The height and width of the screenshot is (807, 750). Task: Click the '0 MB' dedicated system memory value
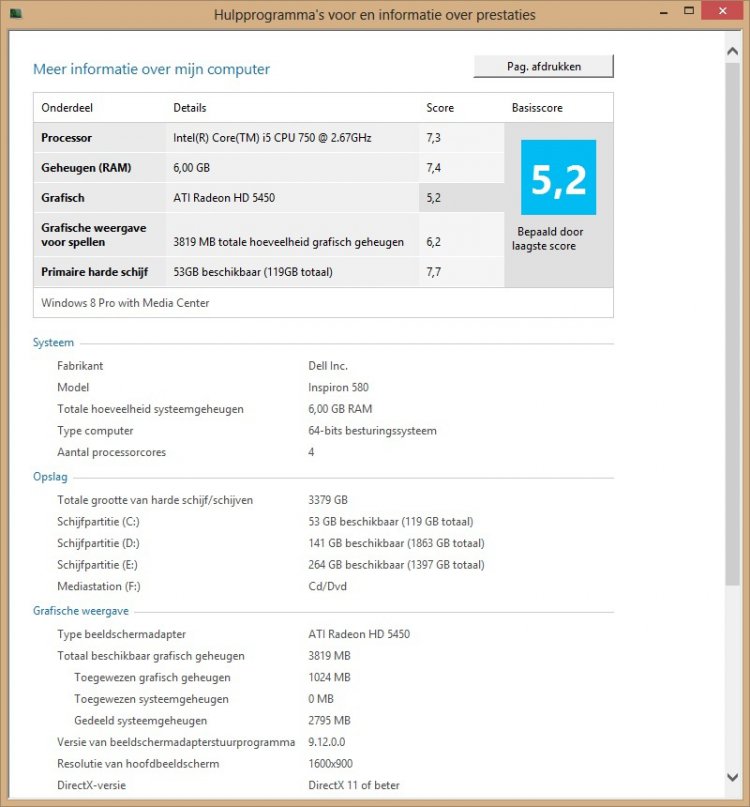pyautogui.click(x=321, y=699)
